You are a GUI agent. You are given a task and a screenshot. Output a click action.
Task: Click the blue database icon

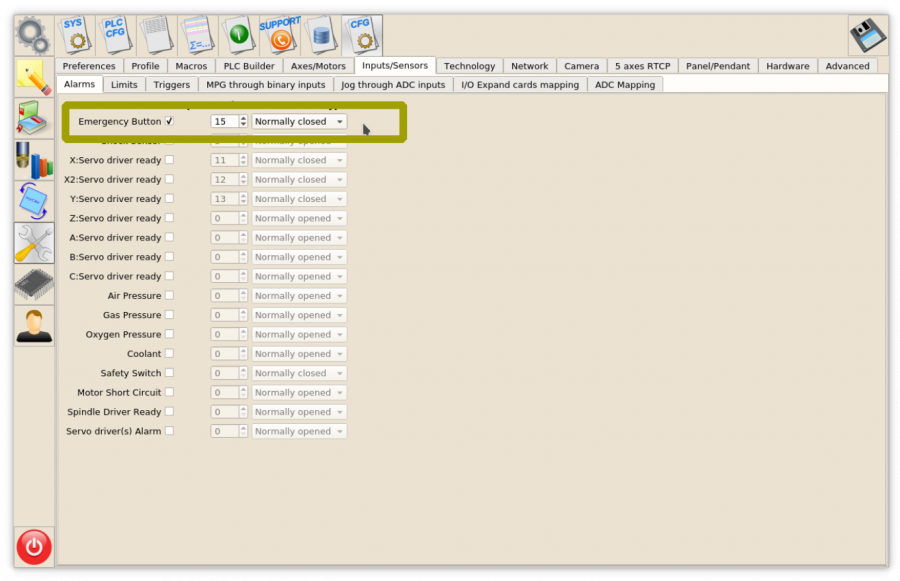pyautogui.click(x=321, y=35)
